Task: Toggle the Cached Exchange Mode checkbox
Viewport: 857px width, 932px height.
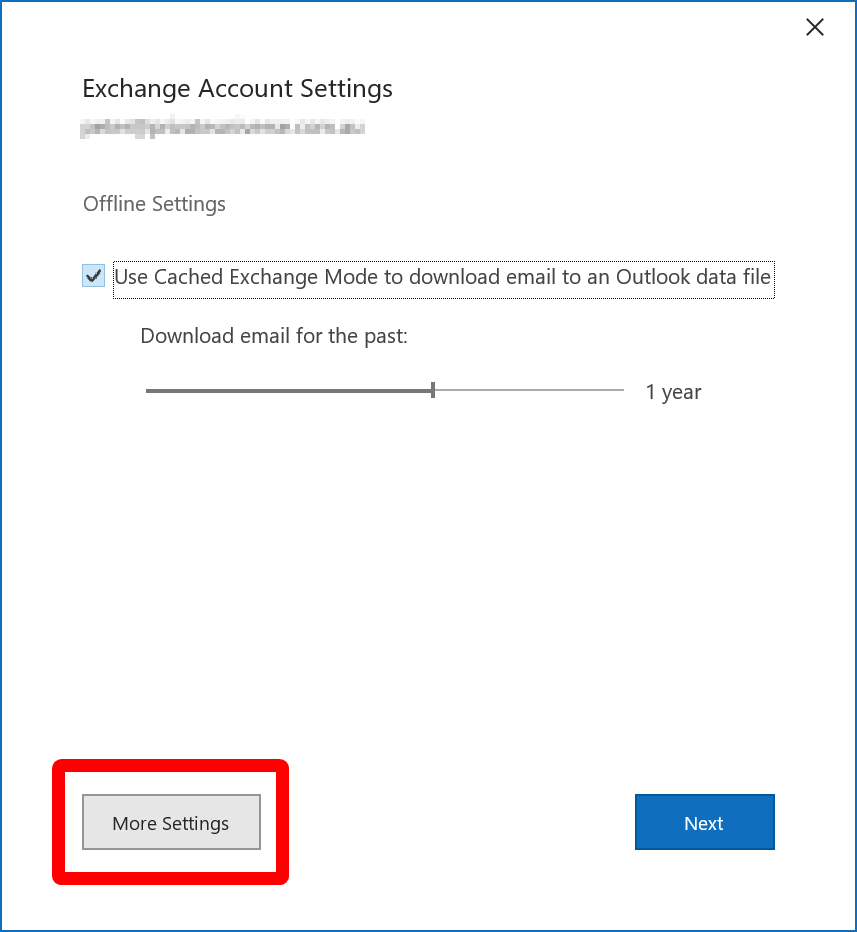Action: tap(94, 276)
